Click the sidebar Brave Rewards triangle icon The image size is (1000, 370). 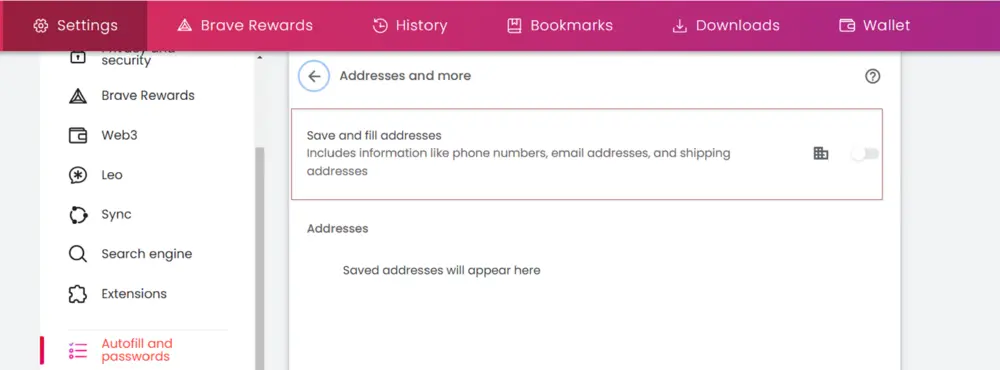[x=78, y=96]
